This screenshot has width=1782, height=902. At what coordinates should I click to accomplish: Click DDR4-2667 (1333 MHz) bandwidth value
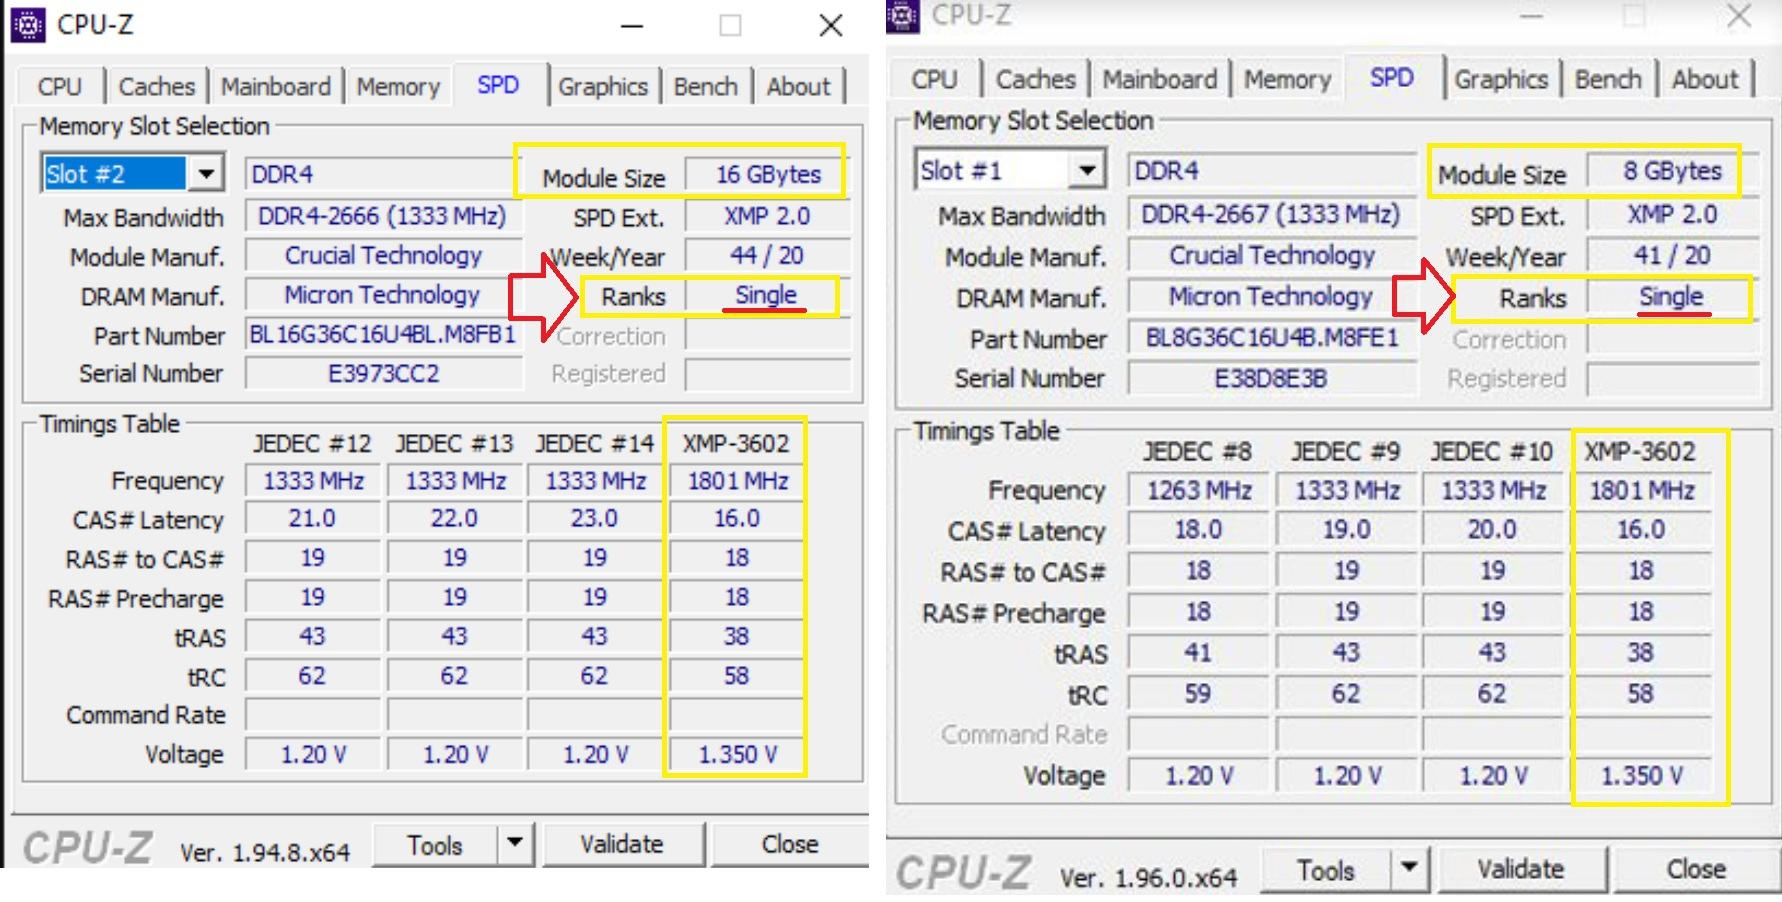point(1272,215)
